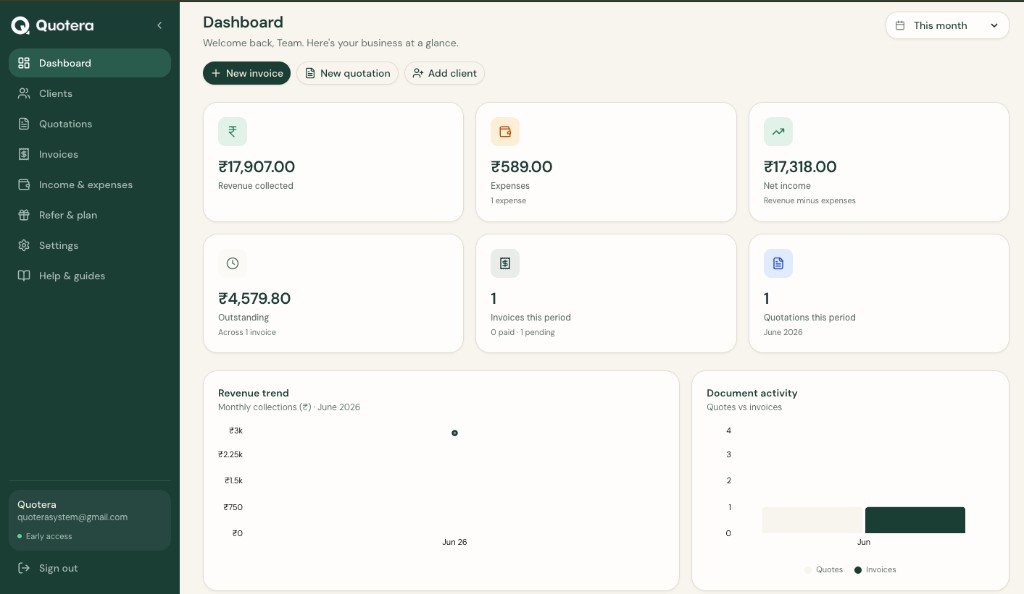This screenshot has width=1024, height=594.
Task: Click the wallet icon on Expenses card
Action: click(x=505, y=131)
